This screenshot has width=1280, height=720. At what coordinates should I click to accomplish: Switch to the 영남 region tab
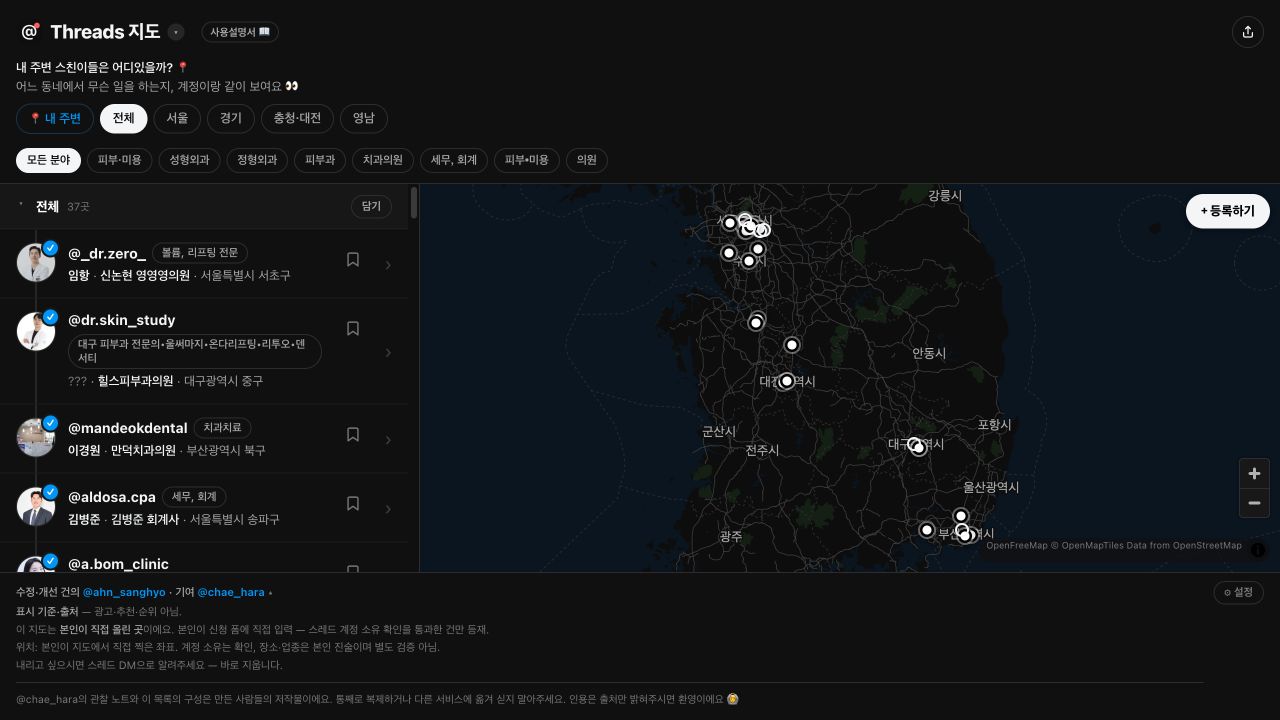pos(364,118)
